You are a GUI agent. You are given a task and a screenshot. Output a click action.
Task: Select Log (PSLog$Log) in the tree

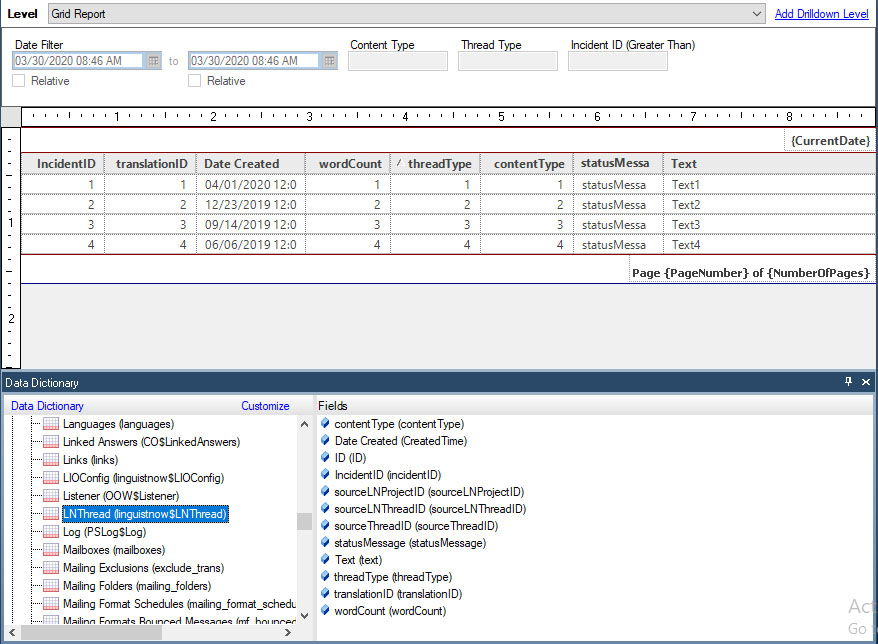[106, 532]
